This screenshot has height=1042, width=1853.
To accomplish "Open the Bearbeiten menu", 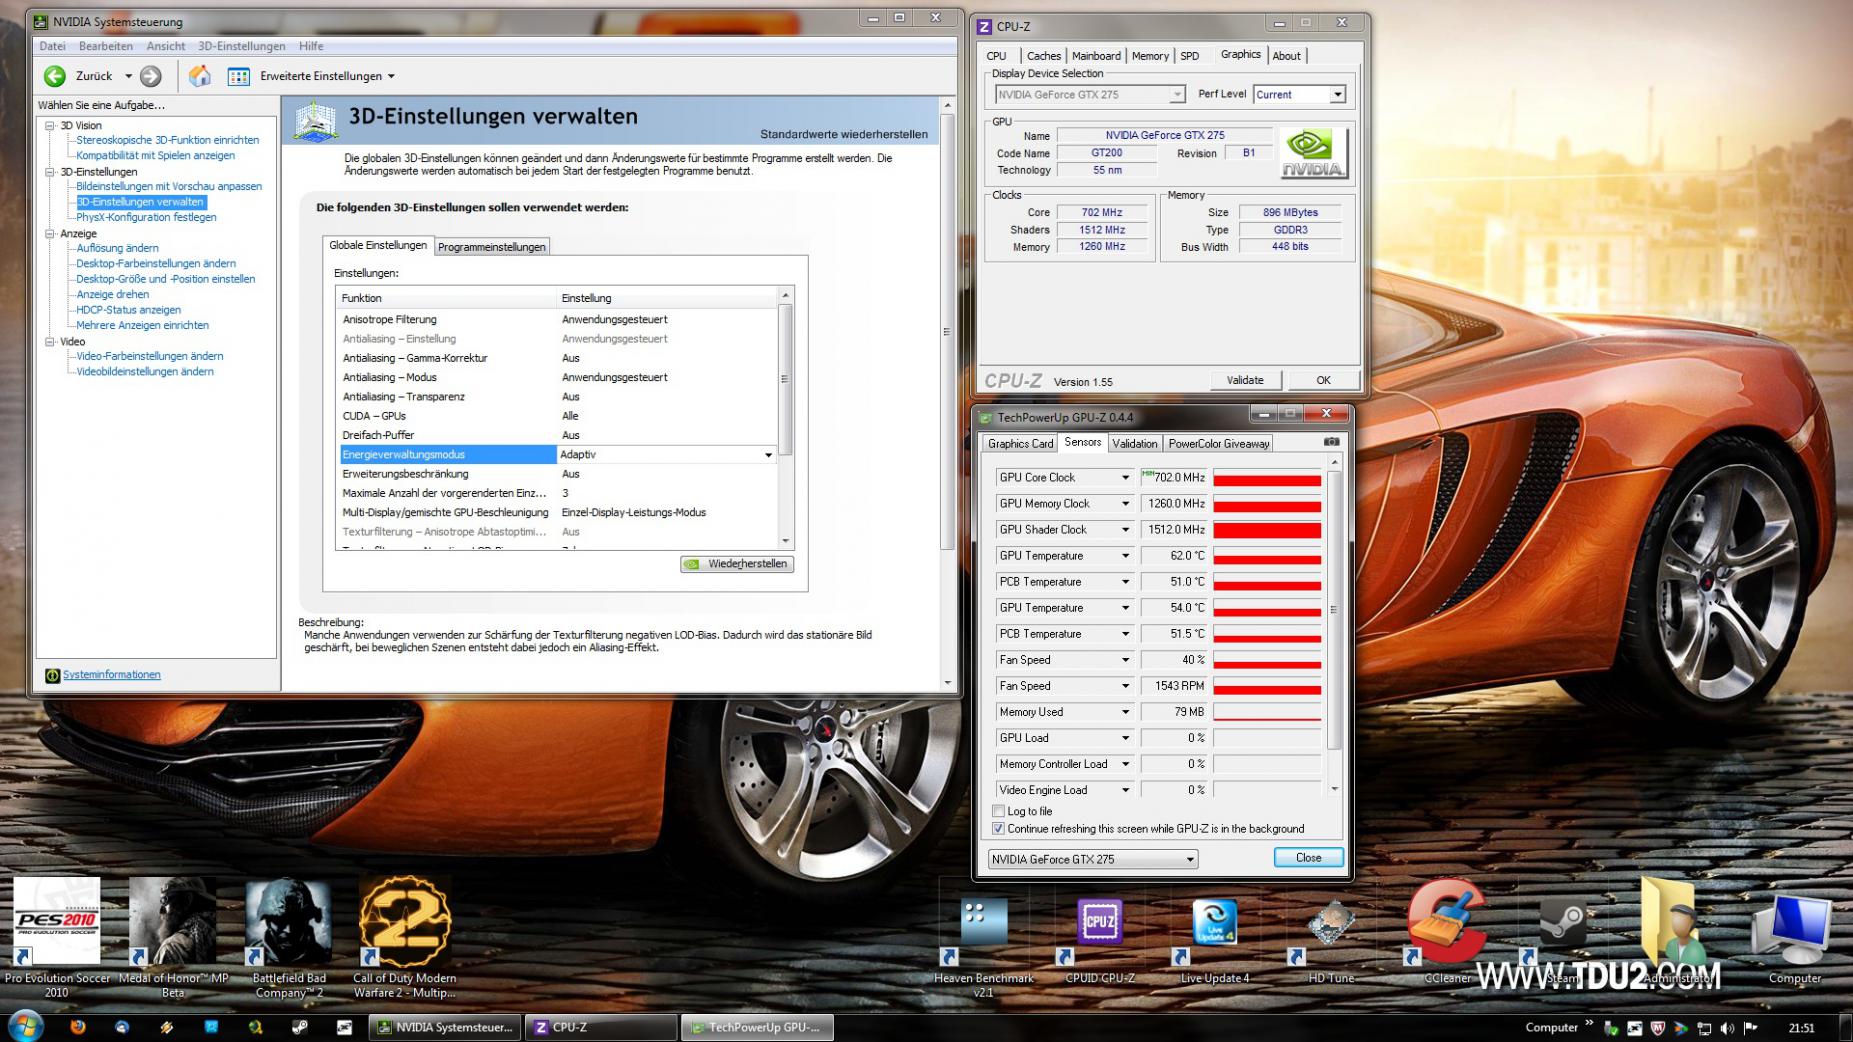I will coord(106,46).
